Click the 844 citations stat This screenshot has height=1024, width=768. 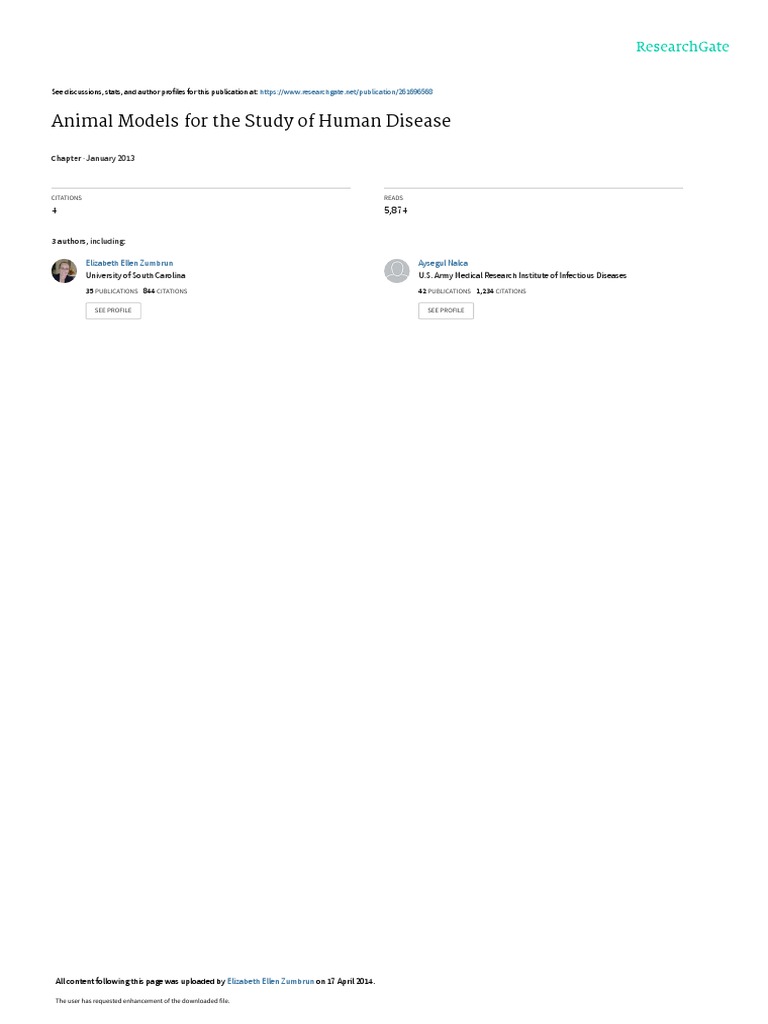click(165, 291)
